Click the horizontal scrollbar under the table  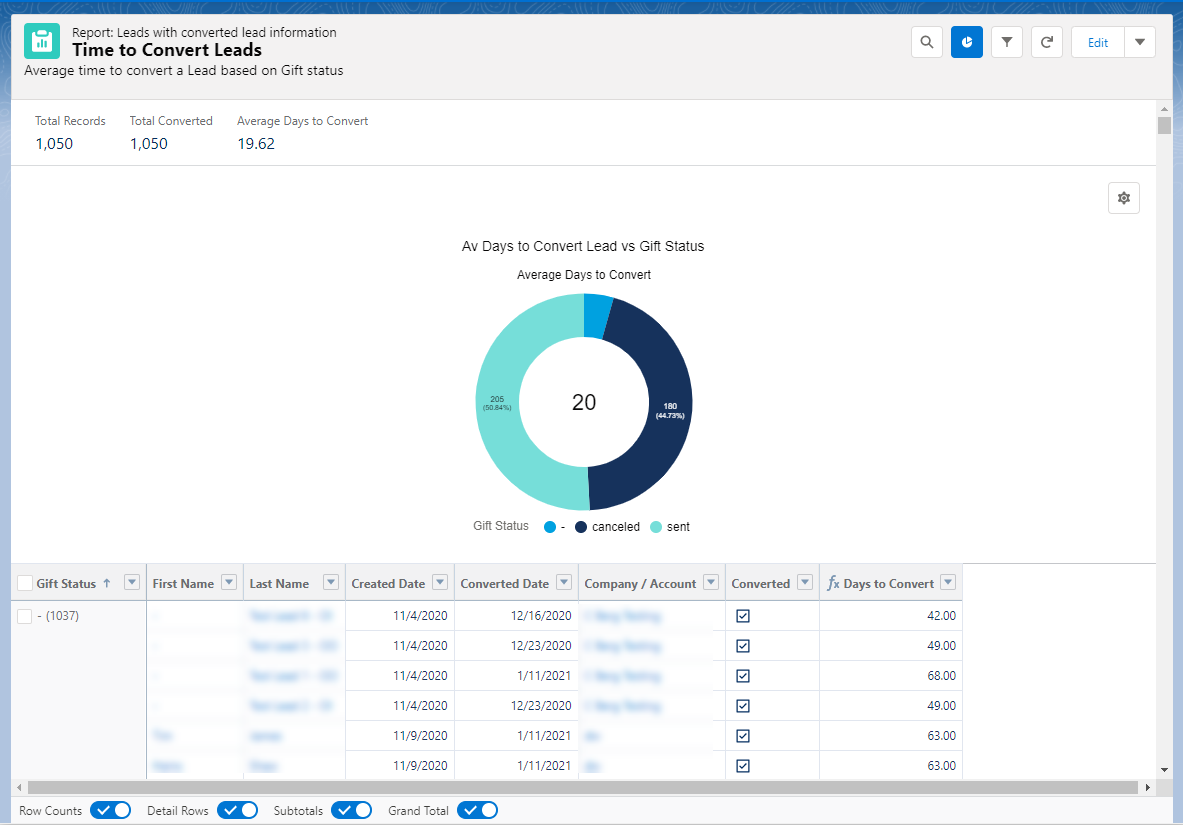[x=580, y=787]
